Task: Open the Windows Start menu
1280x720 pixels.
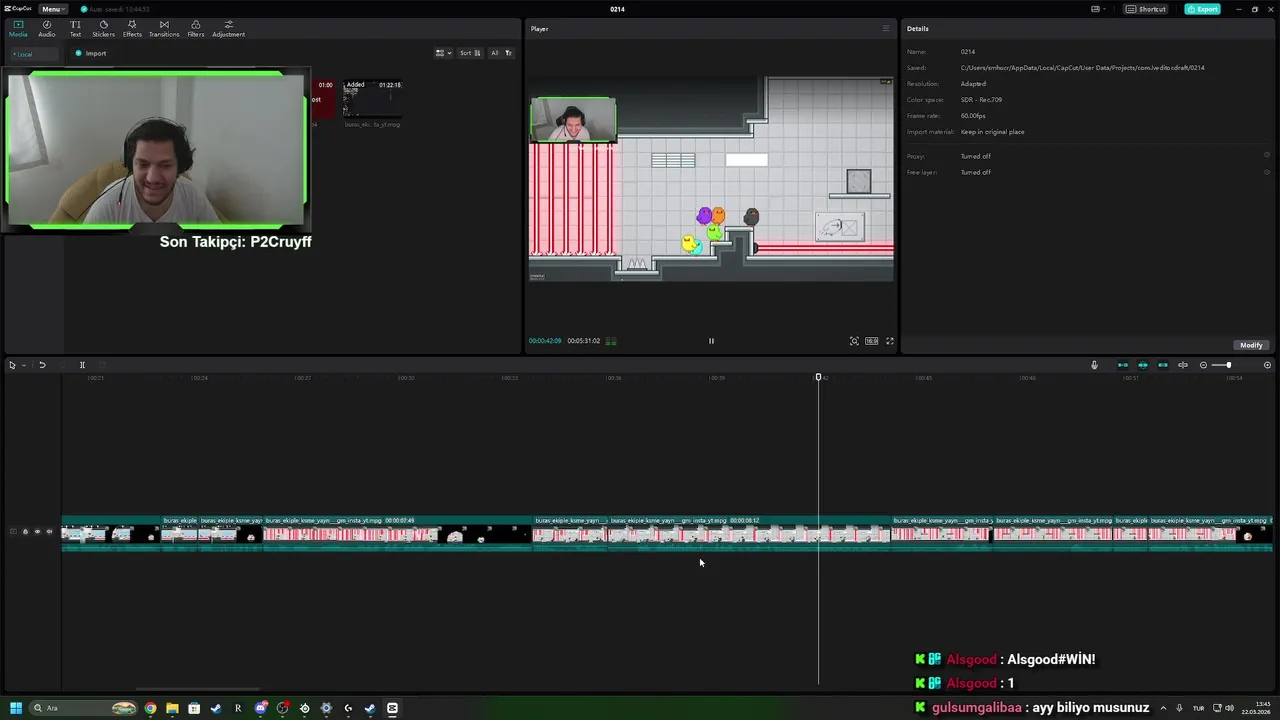Action: point(16,708)
